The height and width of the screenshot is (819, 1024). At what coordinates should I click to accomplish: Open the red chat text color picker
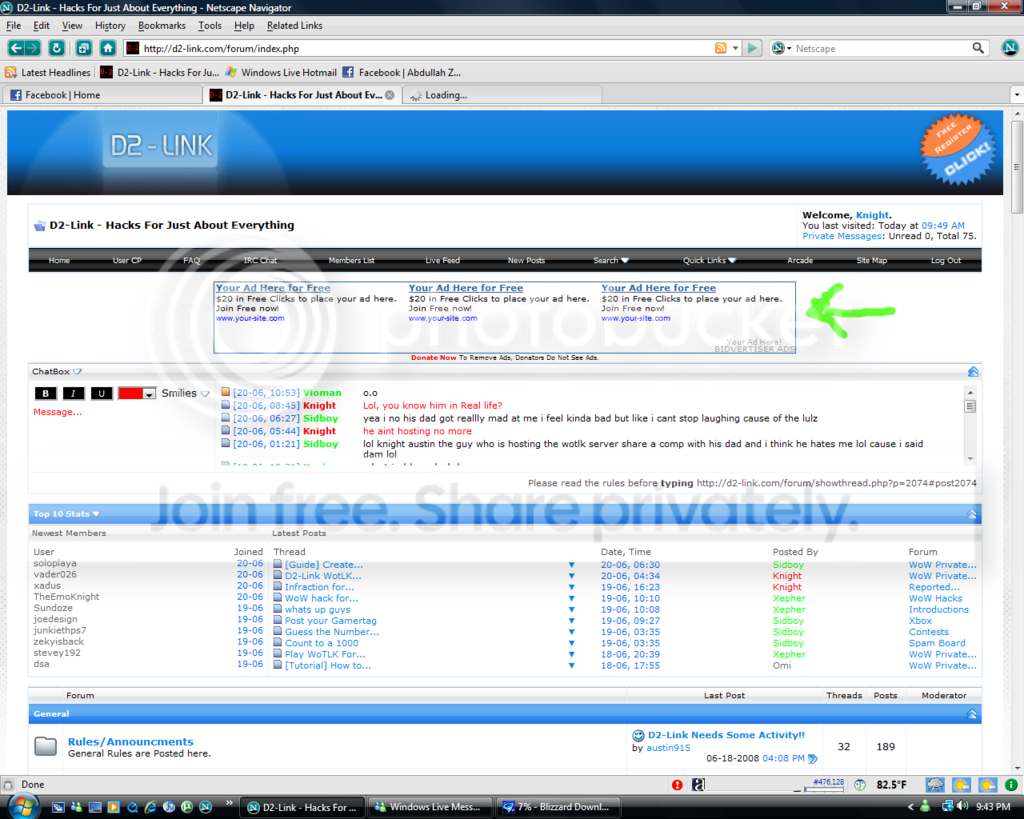click(x=136, y=393)
